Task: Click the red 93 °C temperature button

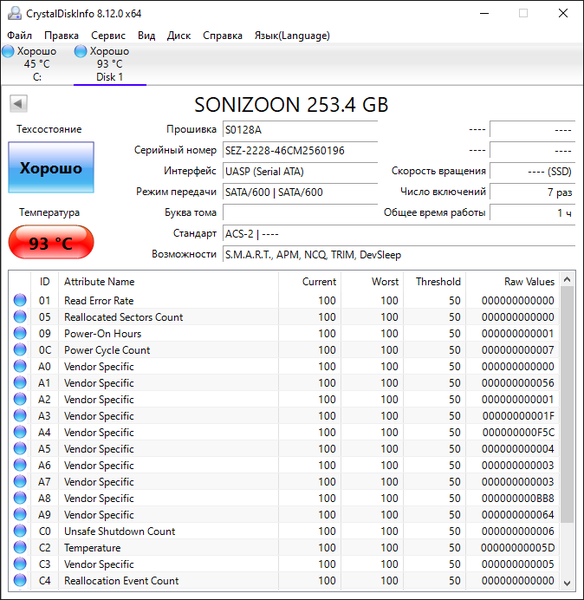Action: (51, 243)
